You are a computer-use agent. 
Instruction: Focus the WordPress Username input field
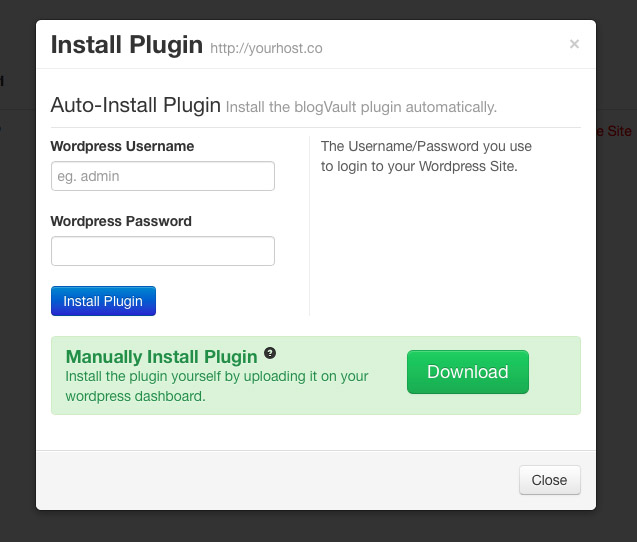[163, 176]
